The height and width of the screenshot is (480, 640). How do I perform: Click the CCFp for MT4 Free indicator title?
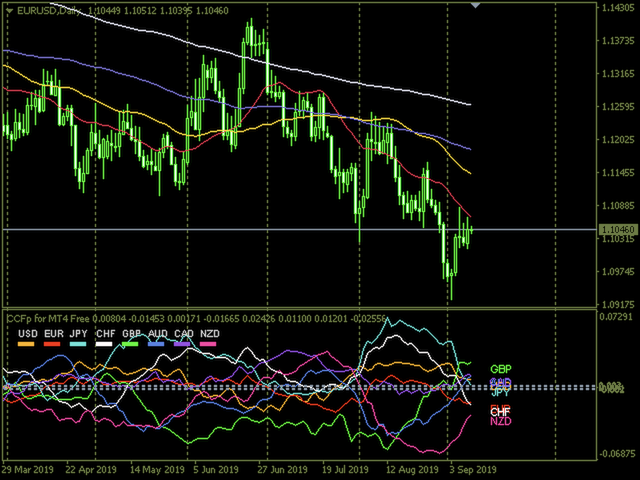tap(50, 317)
